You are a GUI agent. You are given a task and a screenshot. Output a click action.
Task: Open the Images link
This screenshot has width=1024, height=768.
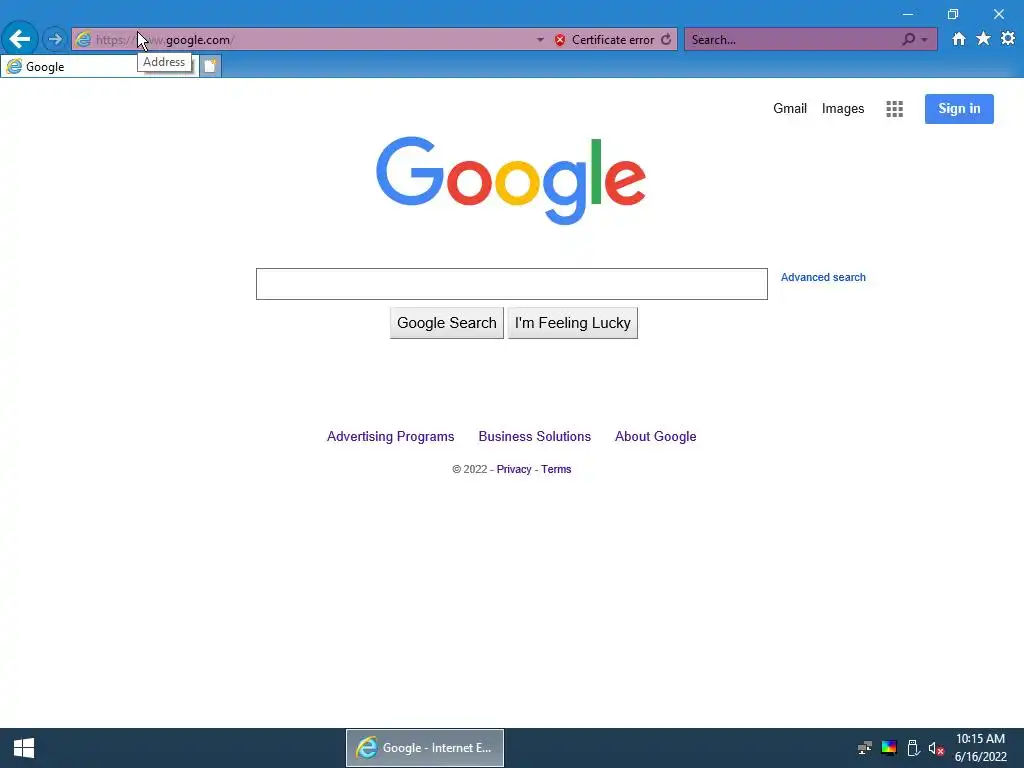[842, 108]
